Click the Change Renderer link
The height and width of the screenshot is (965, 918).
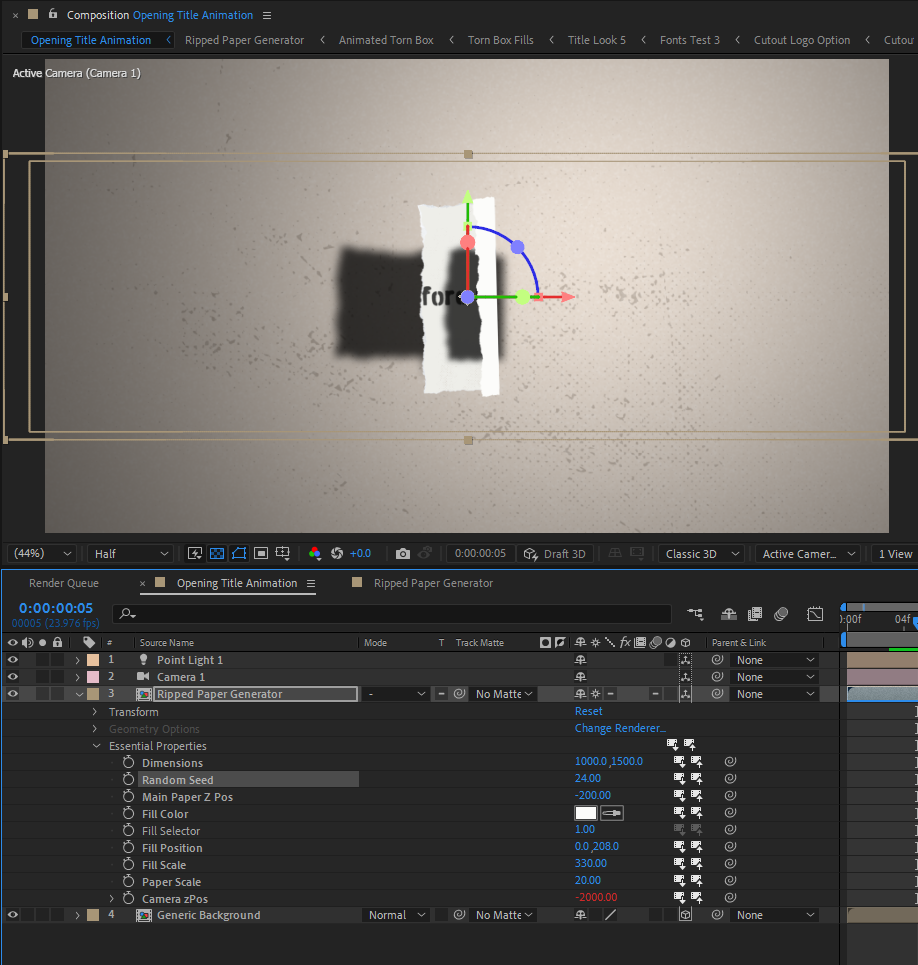point(619,728)
